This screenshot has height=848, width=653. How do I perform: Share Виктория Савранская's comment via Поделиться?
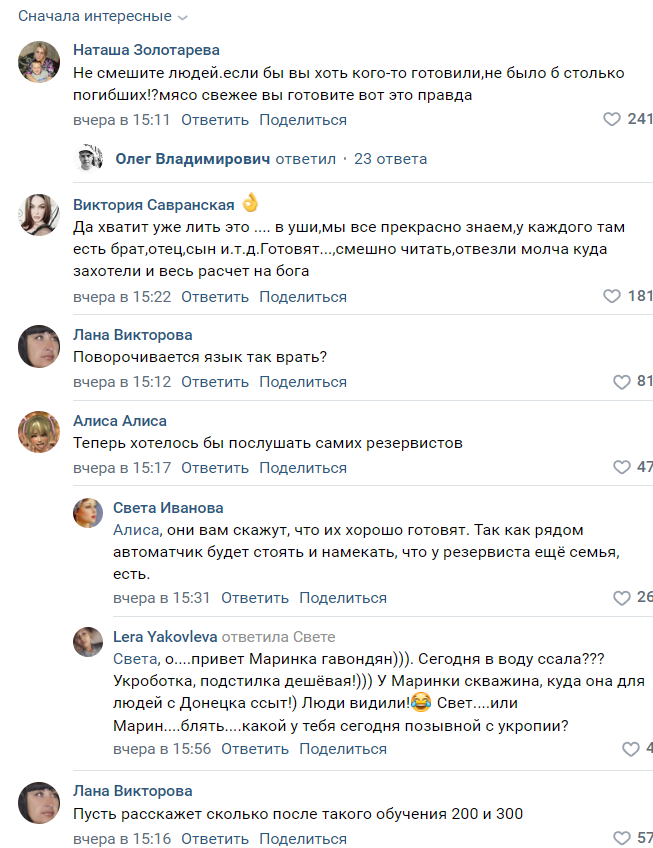[x=303, y=297]
